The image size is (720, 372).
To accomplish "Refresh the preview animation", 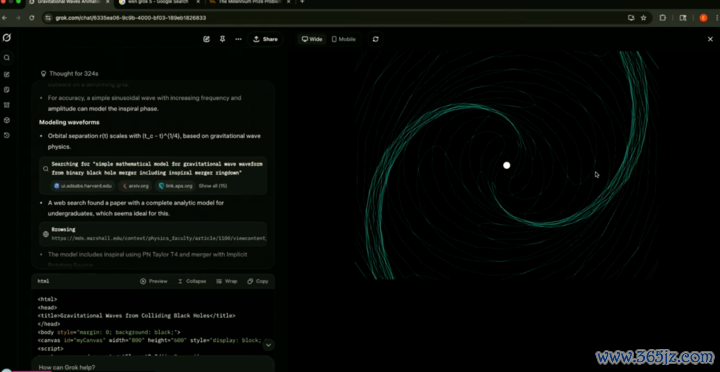I will pyautogui.click(x=376, y=39).
